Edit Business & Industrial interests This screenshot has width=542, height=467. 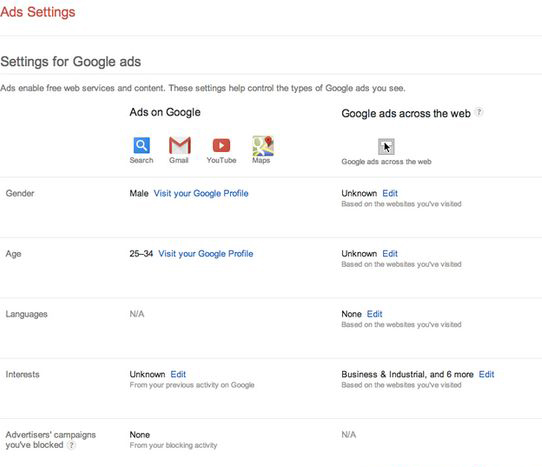point(486,374)
